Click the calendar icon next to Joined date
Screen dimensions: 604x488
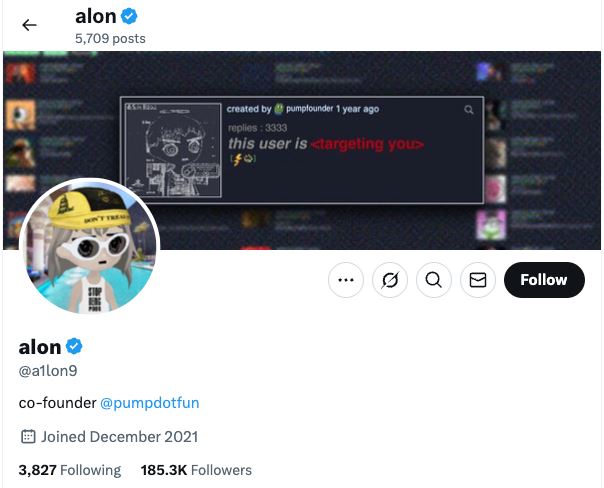[x=28, y=437]
